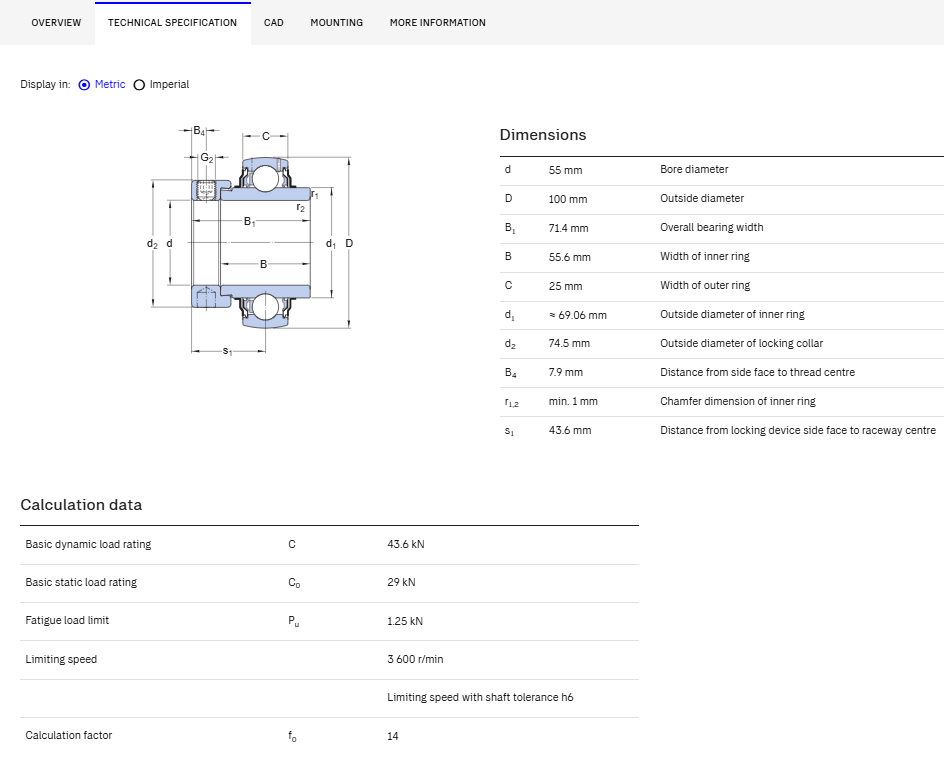This screenshot has height=761, width=944.
Task: Select the Technical Specification tab
Action: pyautogui.click(x=172, y=23)
